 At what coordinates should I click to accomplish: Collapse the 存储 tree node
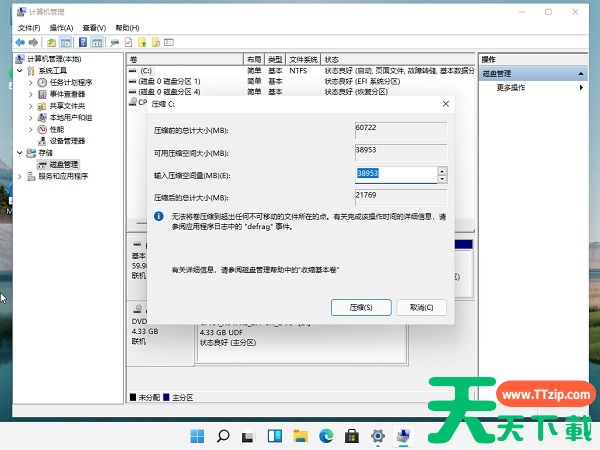pyautogui.click(x=20, y=153)
